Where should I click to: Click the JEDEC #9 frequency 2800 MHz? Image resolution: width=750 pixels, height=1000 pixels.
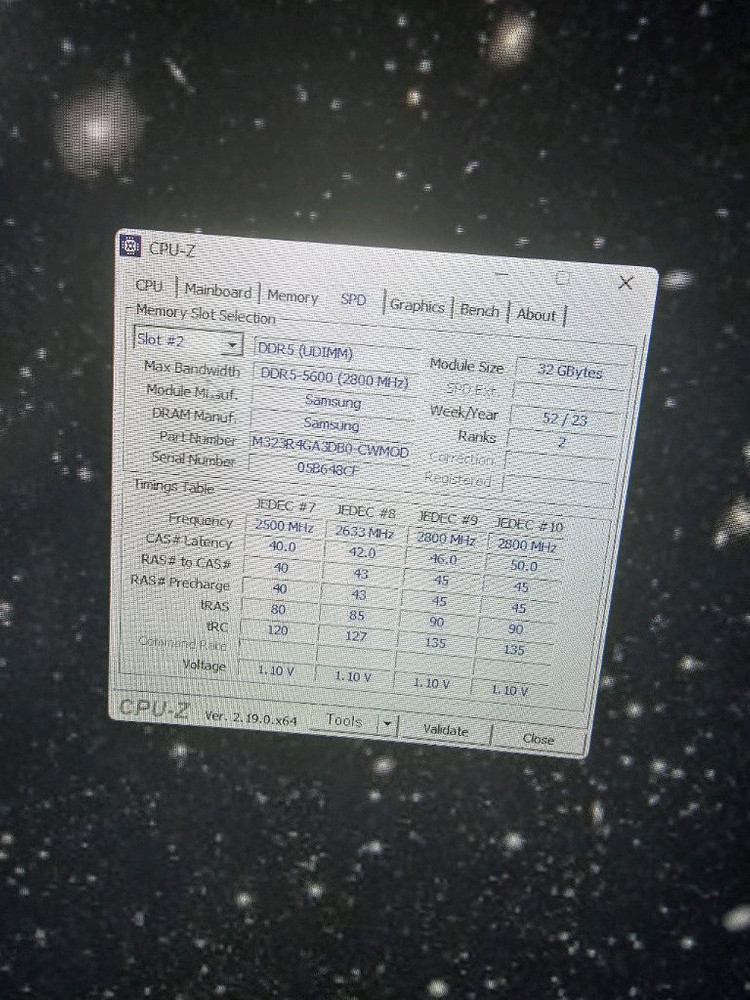pyautogui.click(x=446, y=539)
